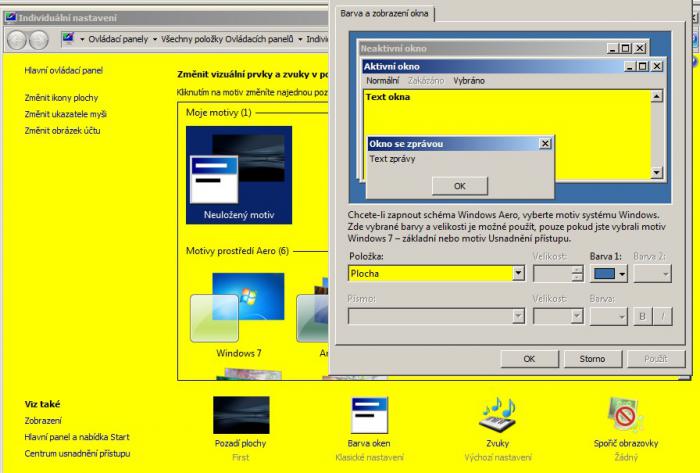Click the Normální menu item in preview

382,80
